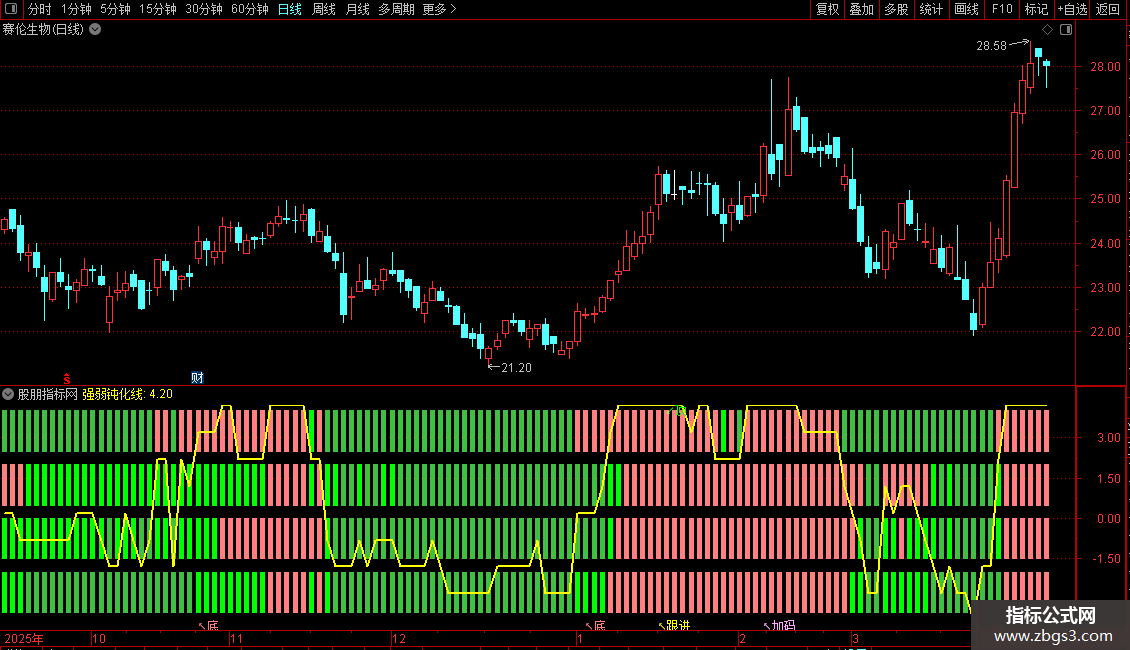Expand the 股朋指标网 indicator dropdown arrow
The width and height of the screenshot is (1130, 650).
pyautogui.click(x=8, y=394)
